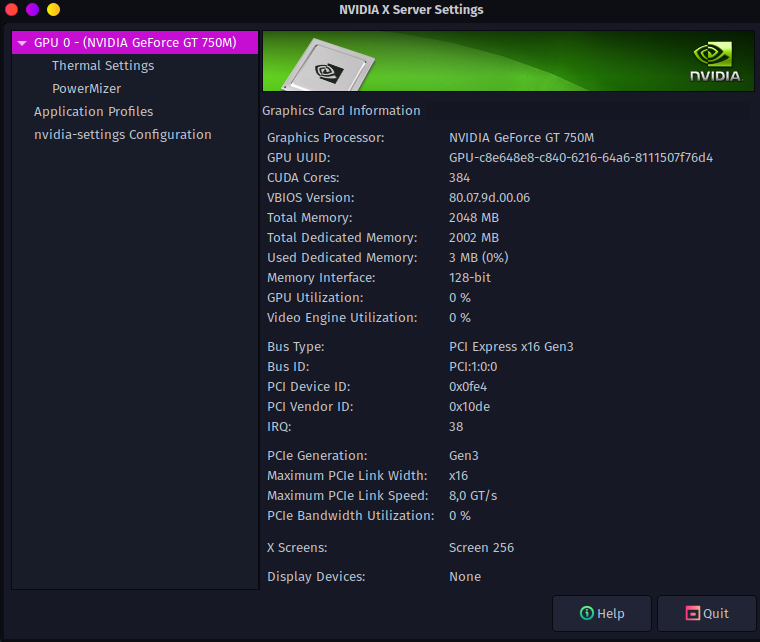
Task: Click PCI Vendor ID value 0x10de
Action: 469,407
